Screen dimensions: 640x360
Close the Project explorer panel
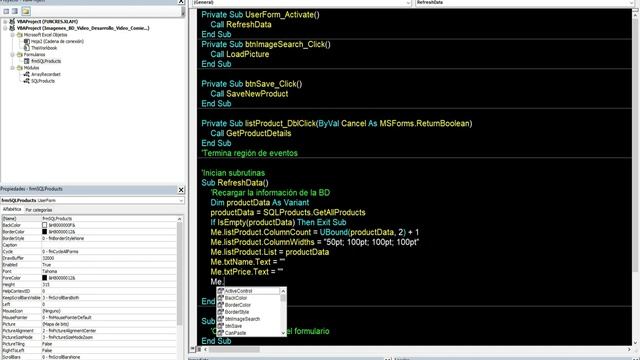(x=181, y=2)
